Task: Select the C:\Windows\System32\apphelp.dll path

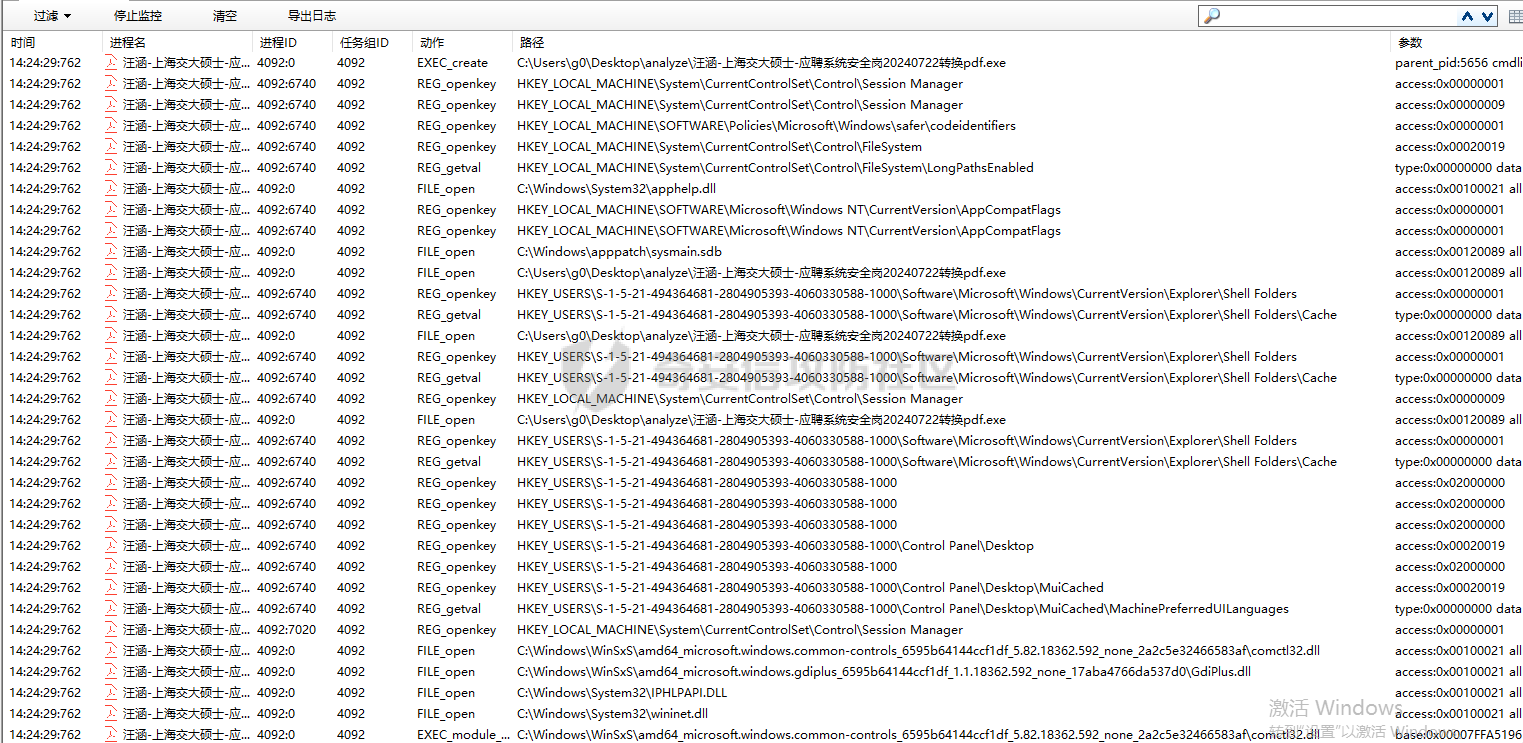Action: [x=616, y=188]
